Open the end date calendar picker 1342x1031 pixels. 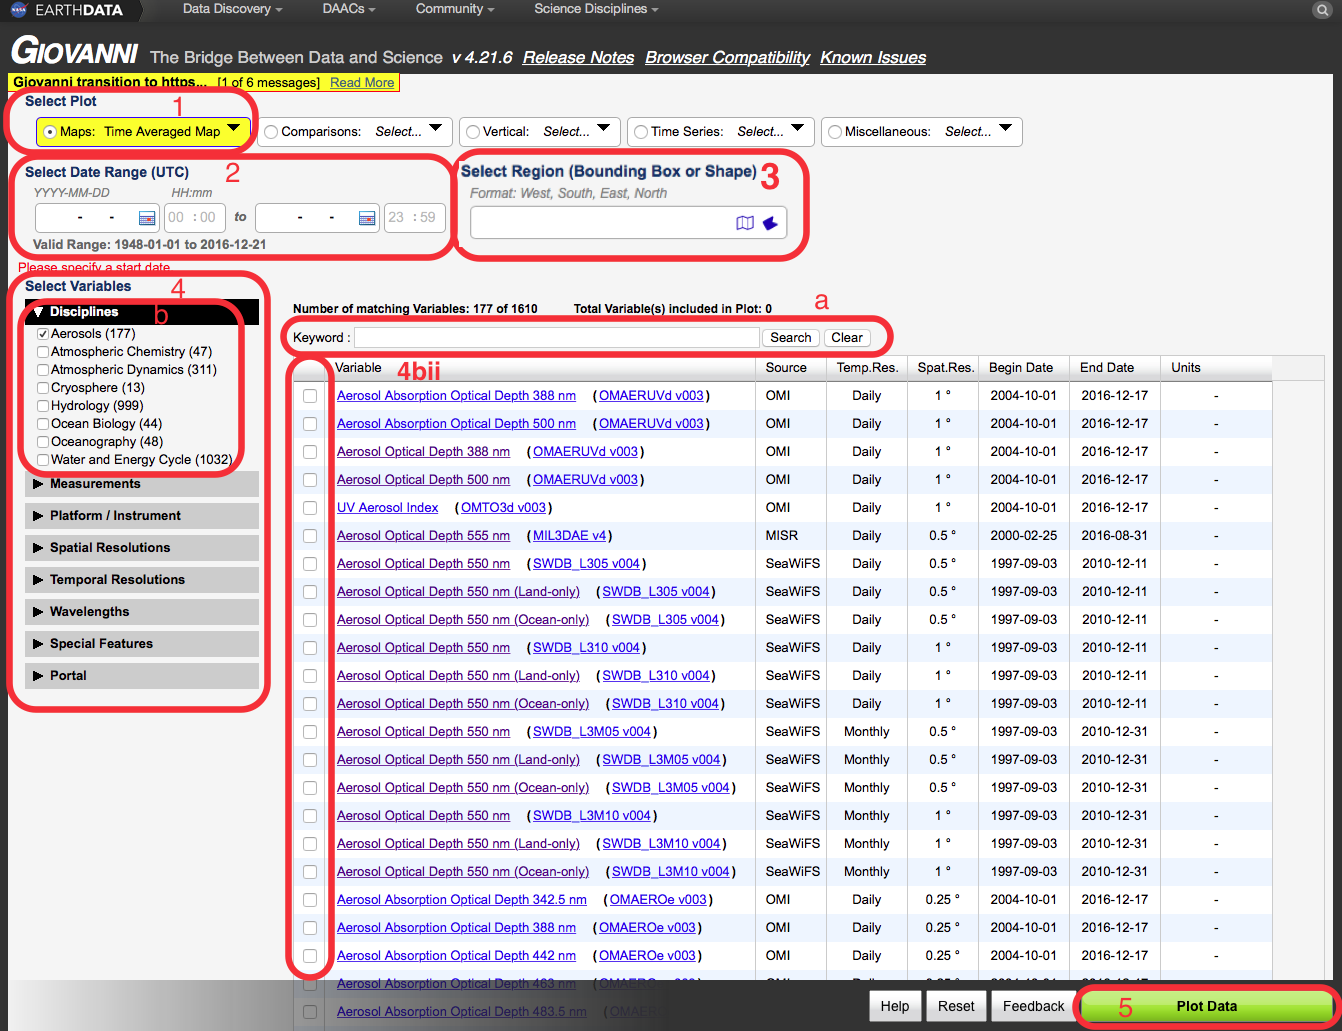click(x=367, y=218)
